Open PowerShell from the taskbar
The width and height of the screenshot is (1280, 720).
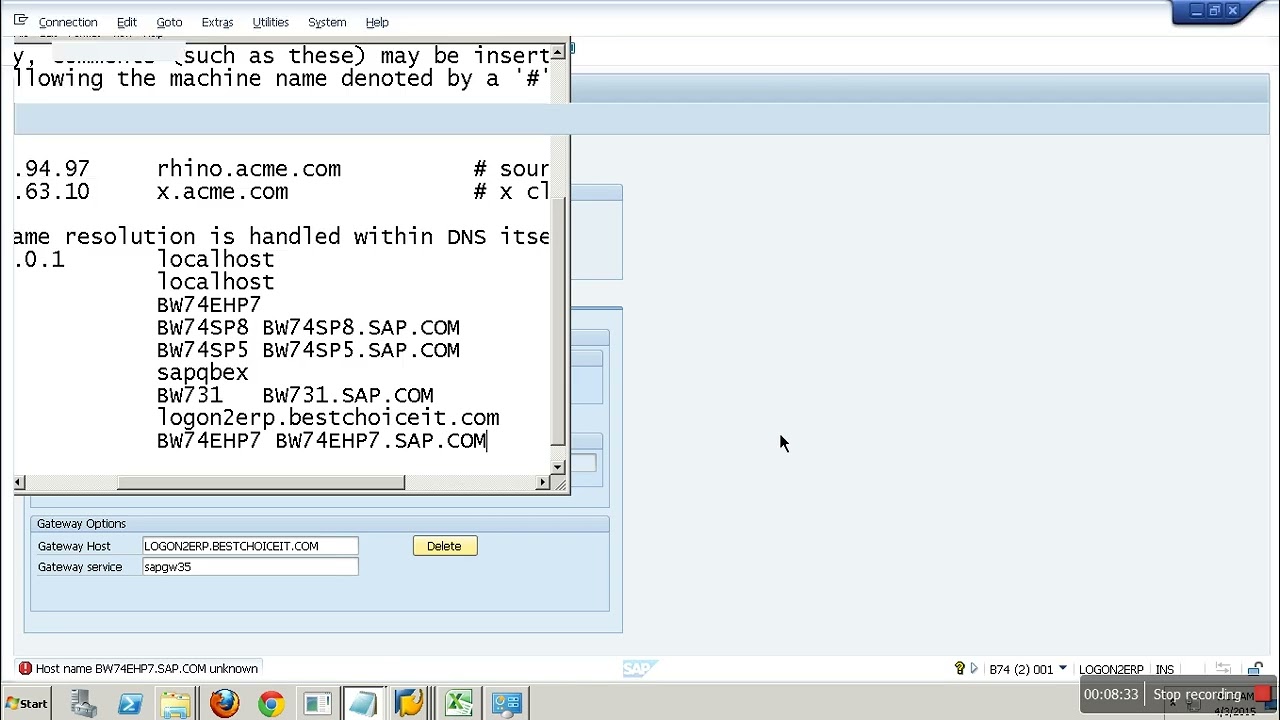(130, 704)
